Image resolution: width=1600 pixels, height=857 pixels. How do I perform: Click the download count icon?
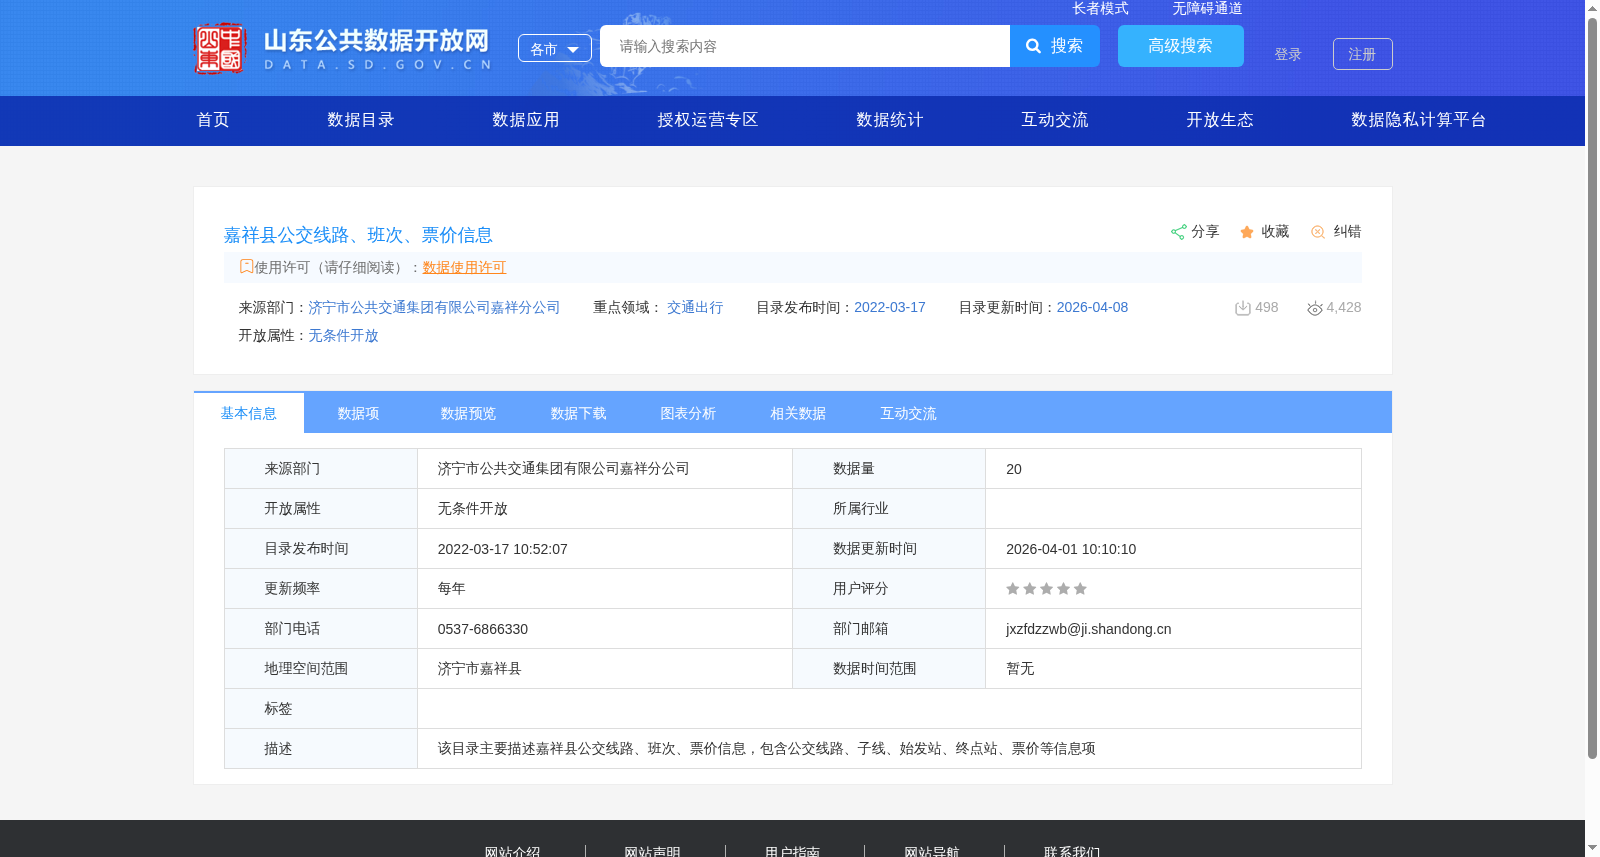1243,308
